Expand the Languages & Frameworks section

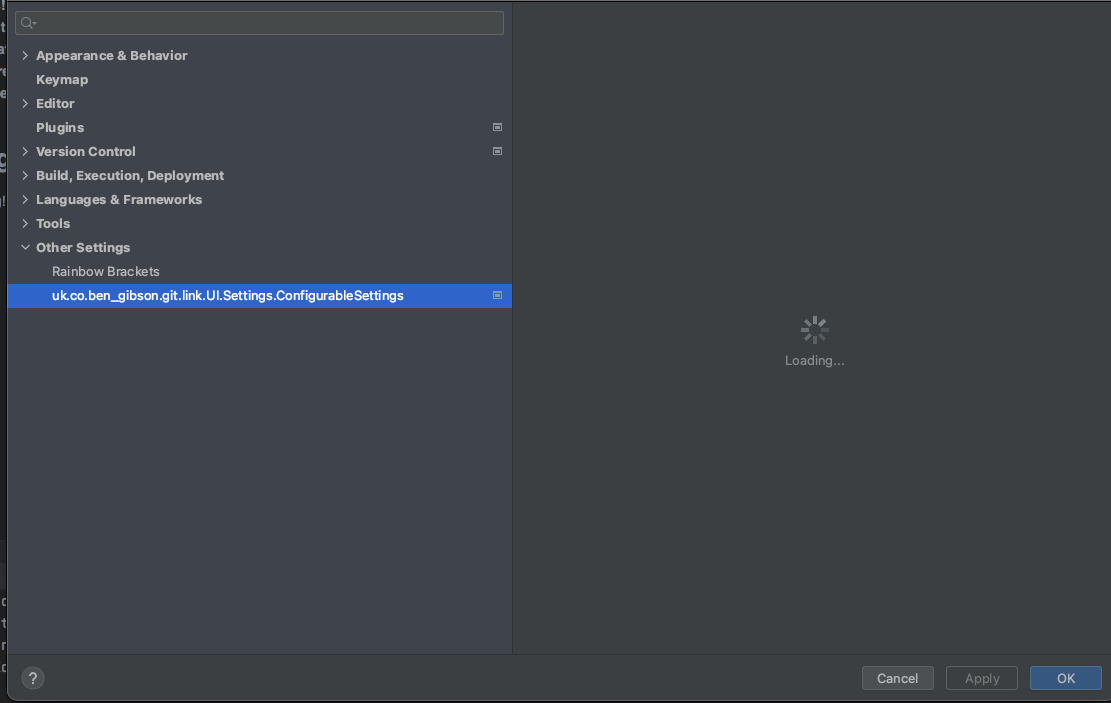tap(25, 199)
